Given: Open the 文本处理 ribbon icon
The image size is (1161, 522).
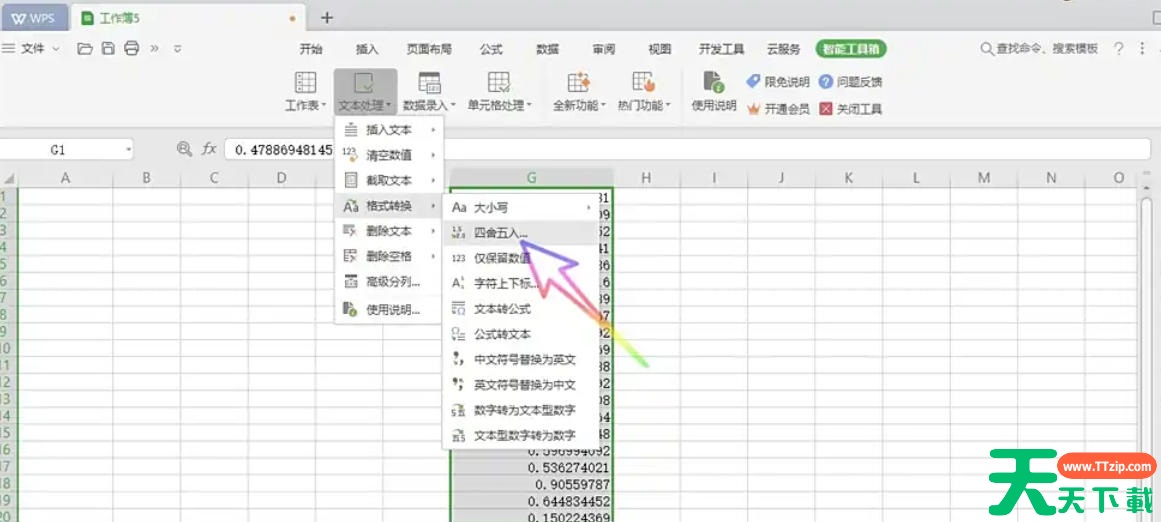Looking at the screenshot, I should [x=364, y=82].
